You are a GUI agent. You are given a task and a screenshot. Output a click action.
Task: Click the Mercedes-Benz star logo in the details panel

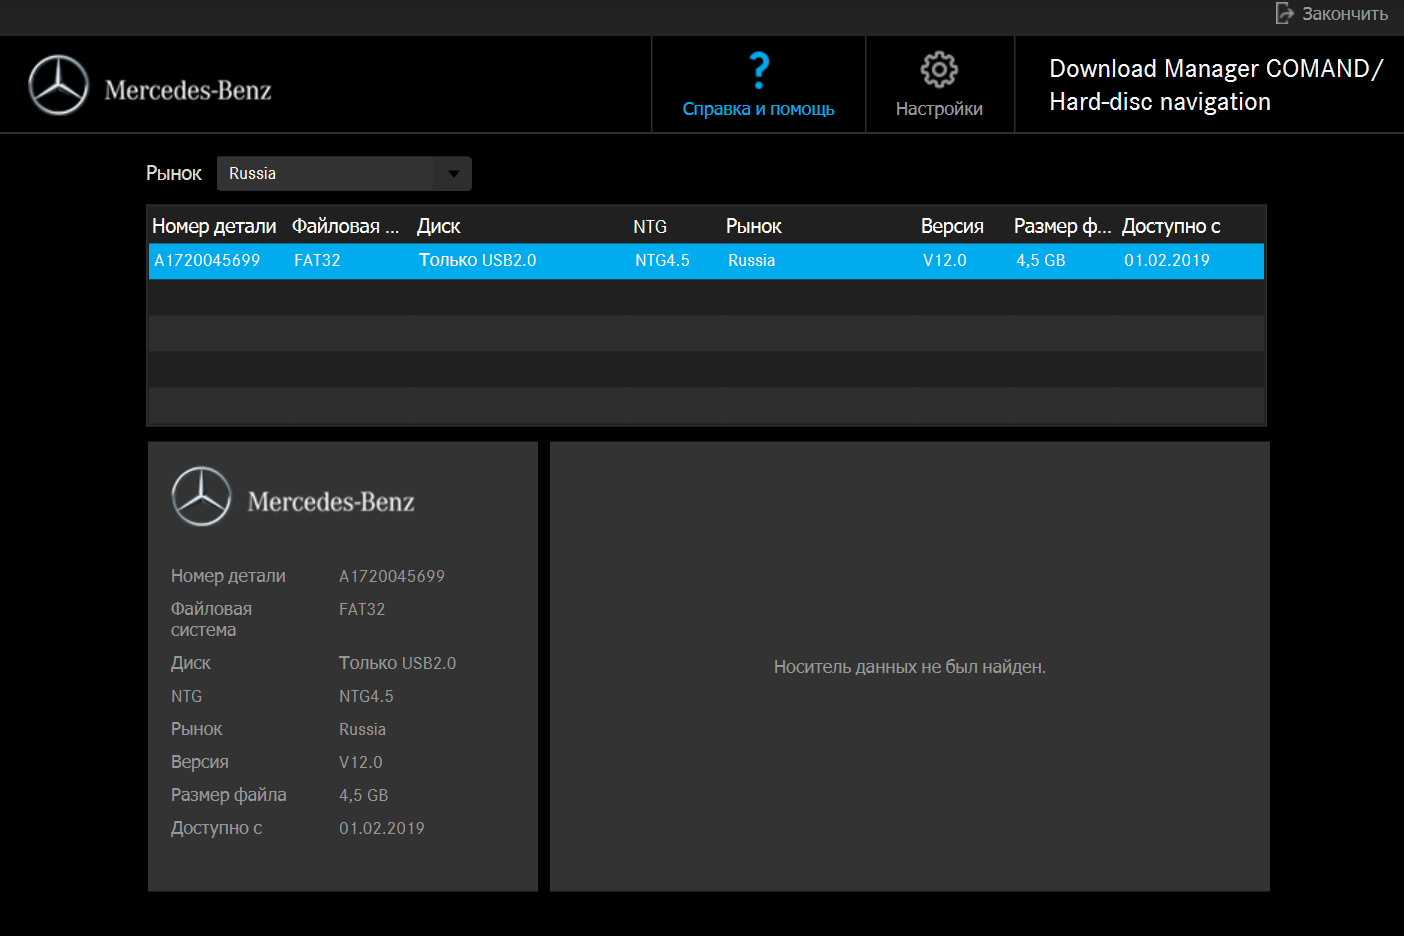click(201, 496)
